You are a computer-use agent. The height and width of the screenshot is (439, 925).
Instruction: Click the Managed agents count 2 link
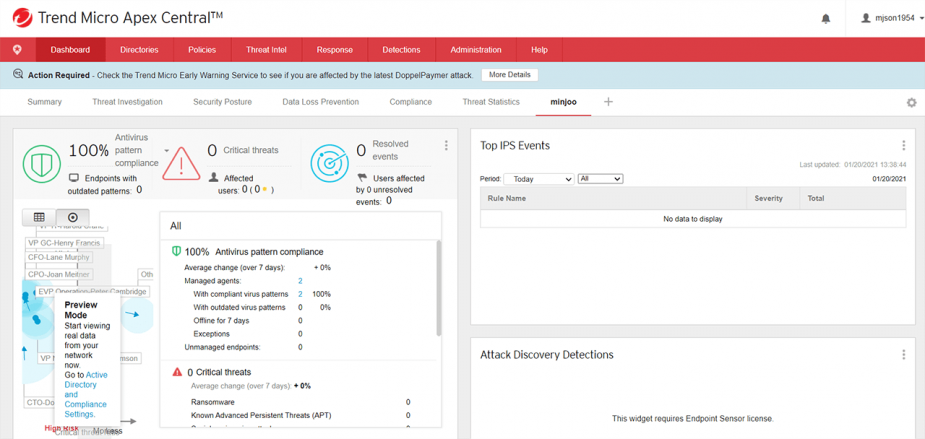tap(300, 281)
